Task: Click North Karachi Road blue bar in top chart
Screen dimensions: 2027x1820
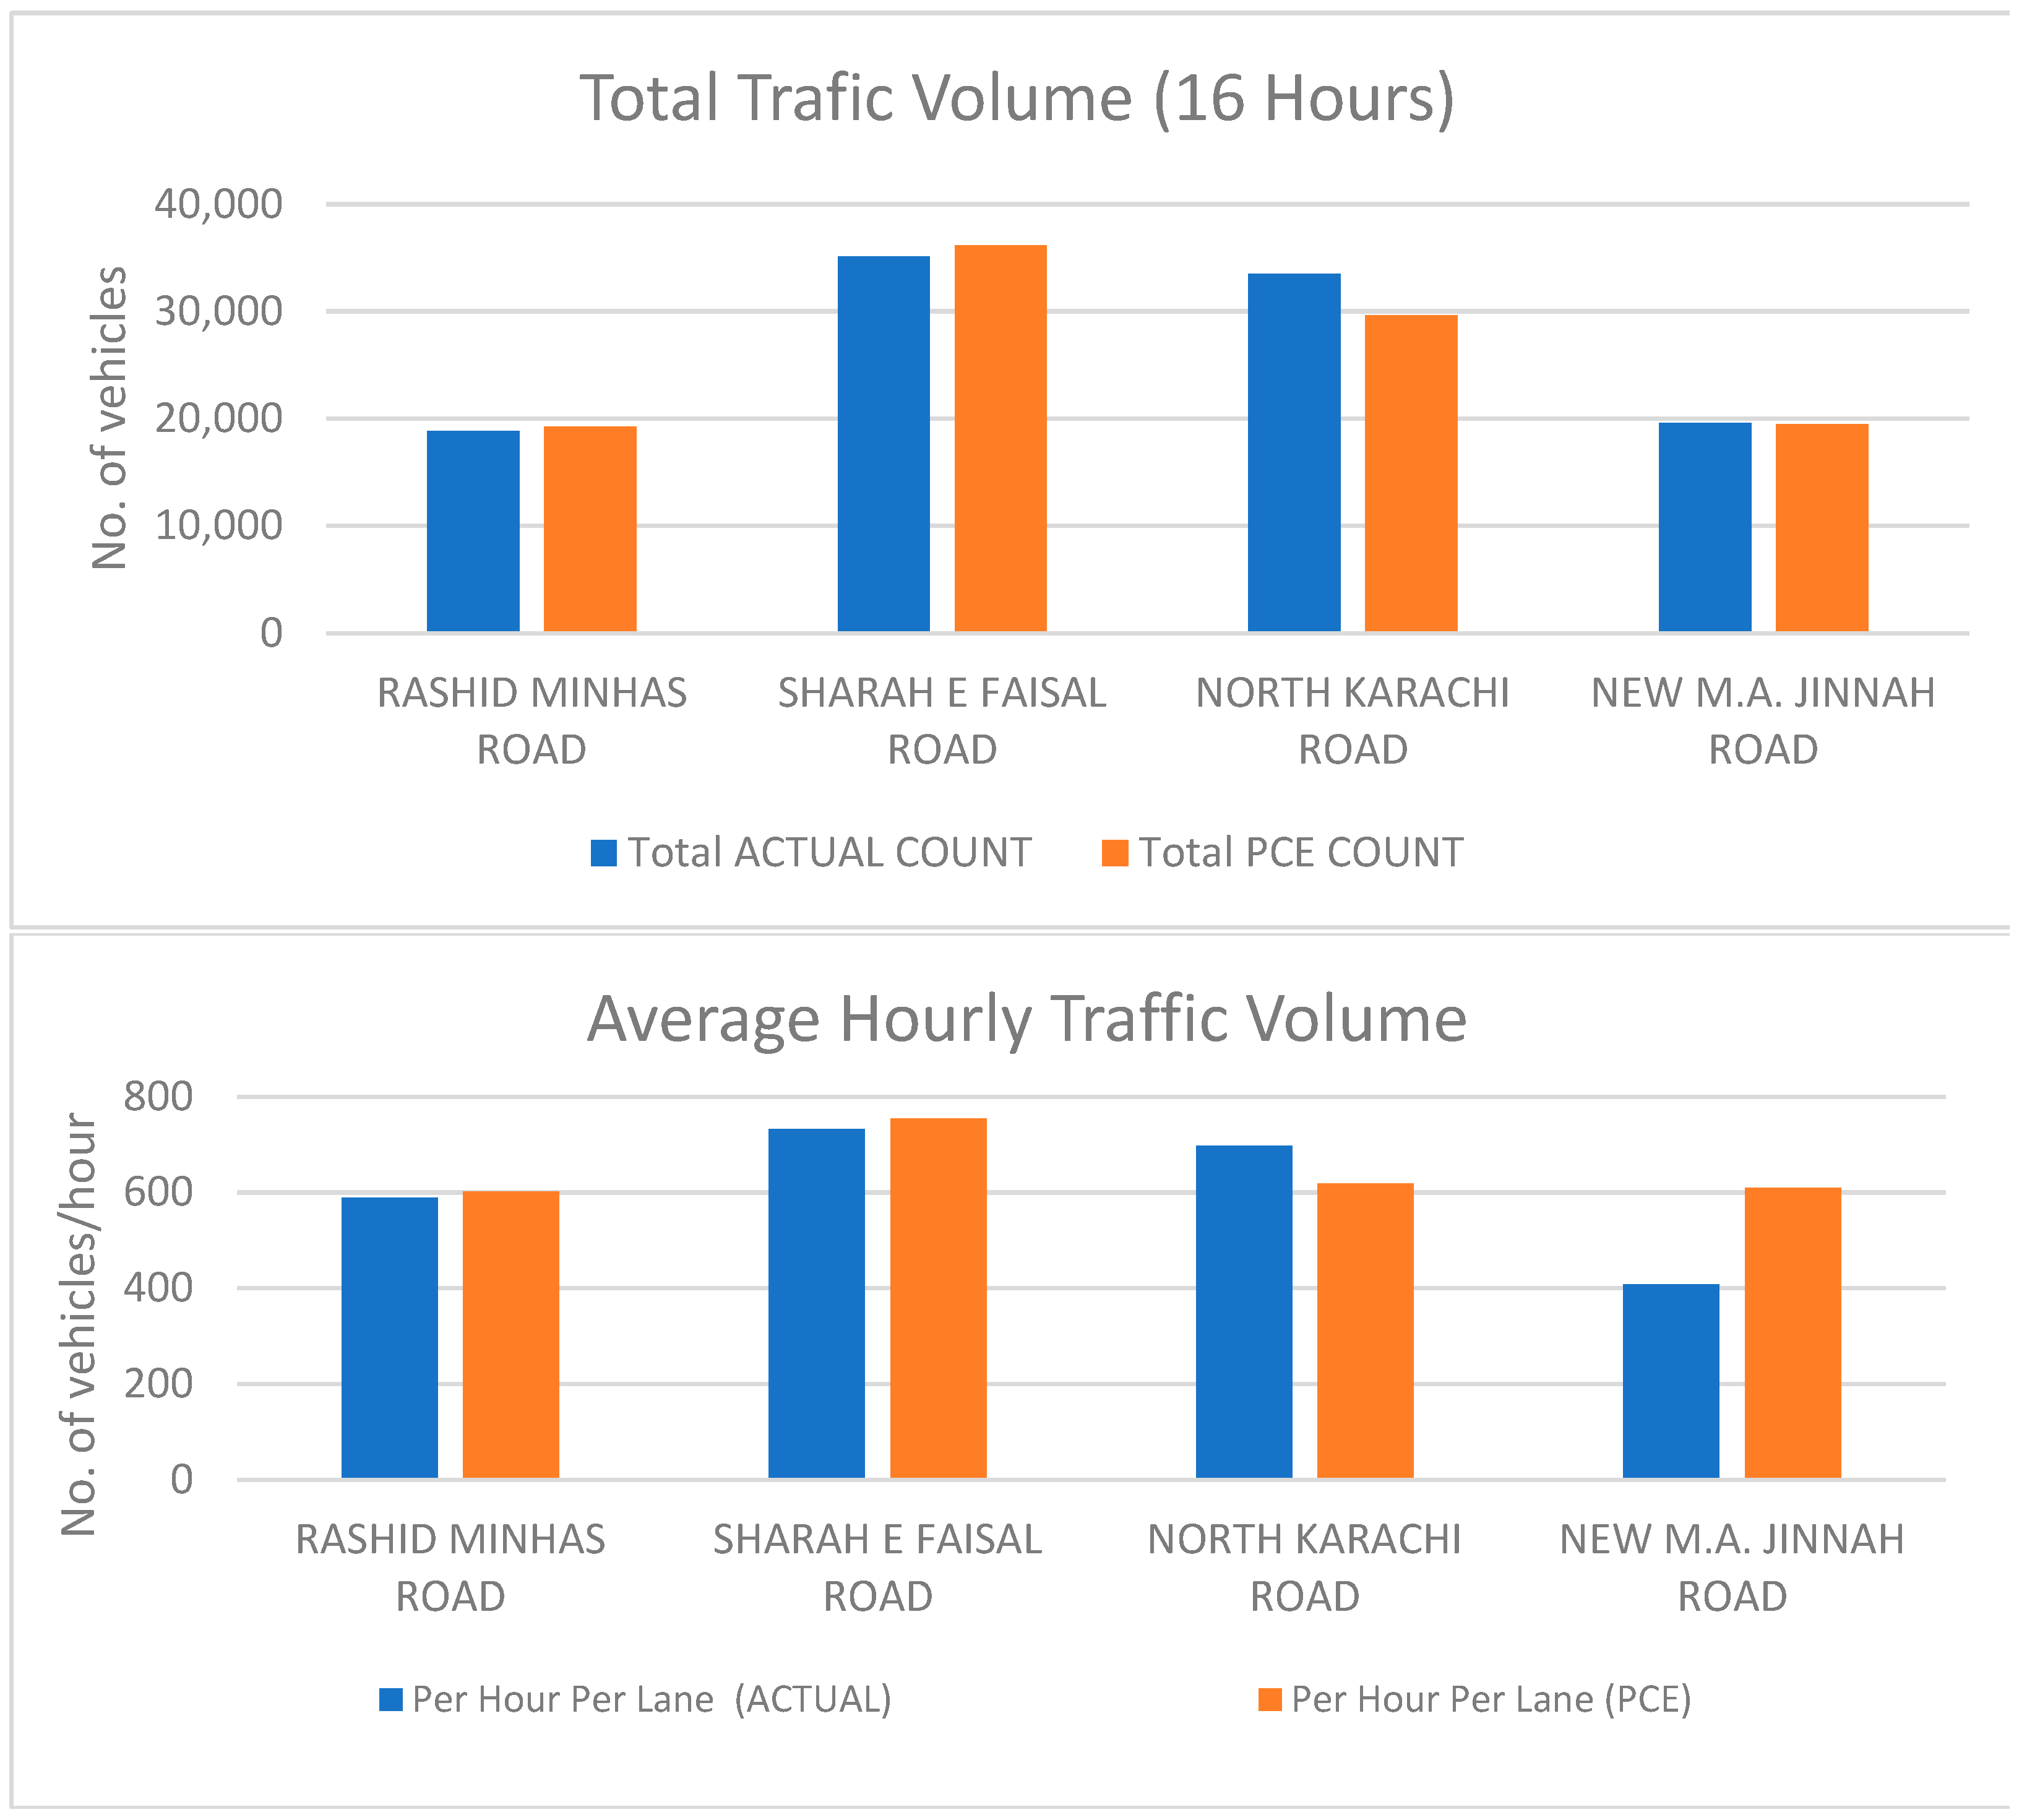Action: tap(1294, 452)
